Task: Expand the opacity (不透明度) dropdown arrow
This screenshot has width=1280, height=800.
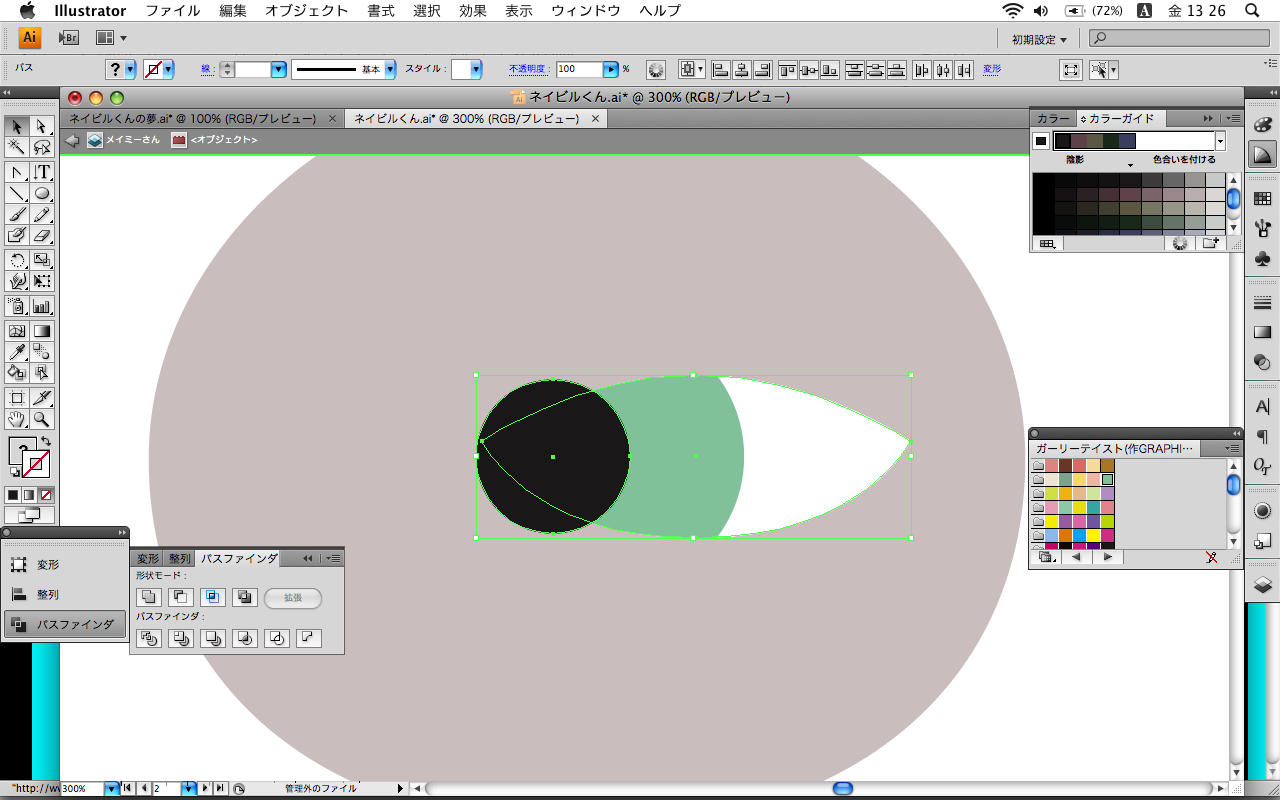Action: [x=611, y=69]
